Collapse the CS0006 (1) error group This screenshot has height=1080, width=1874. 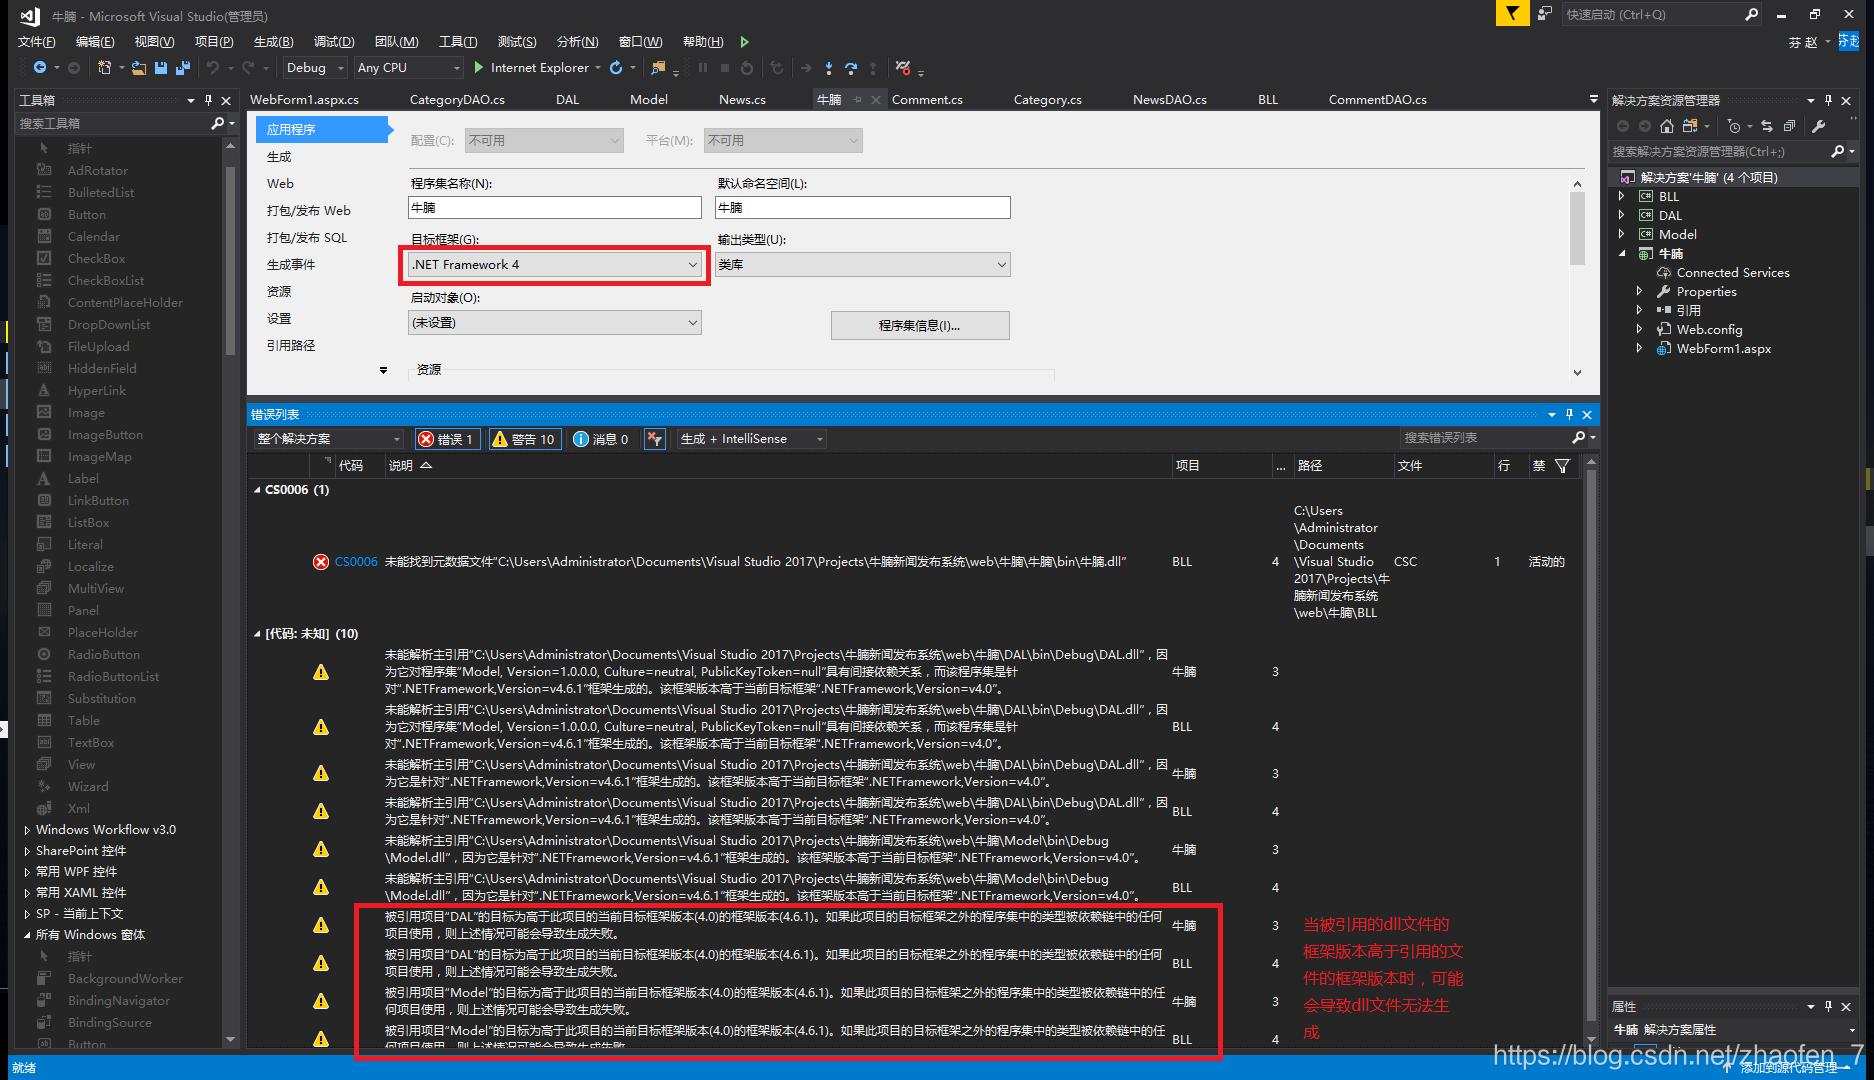[257, 490]
